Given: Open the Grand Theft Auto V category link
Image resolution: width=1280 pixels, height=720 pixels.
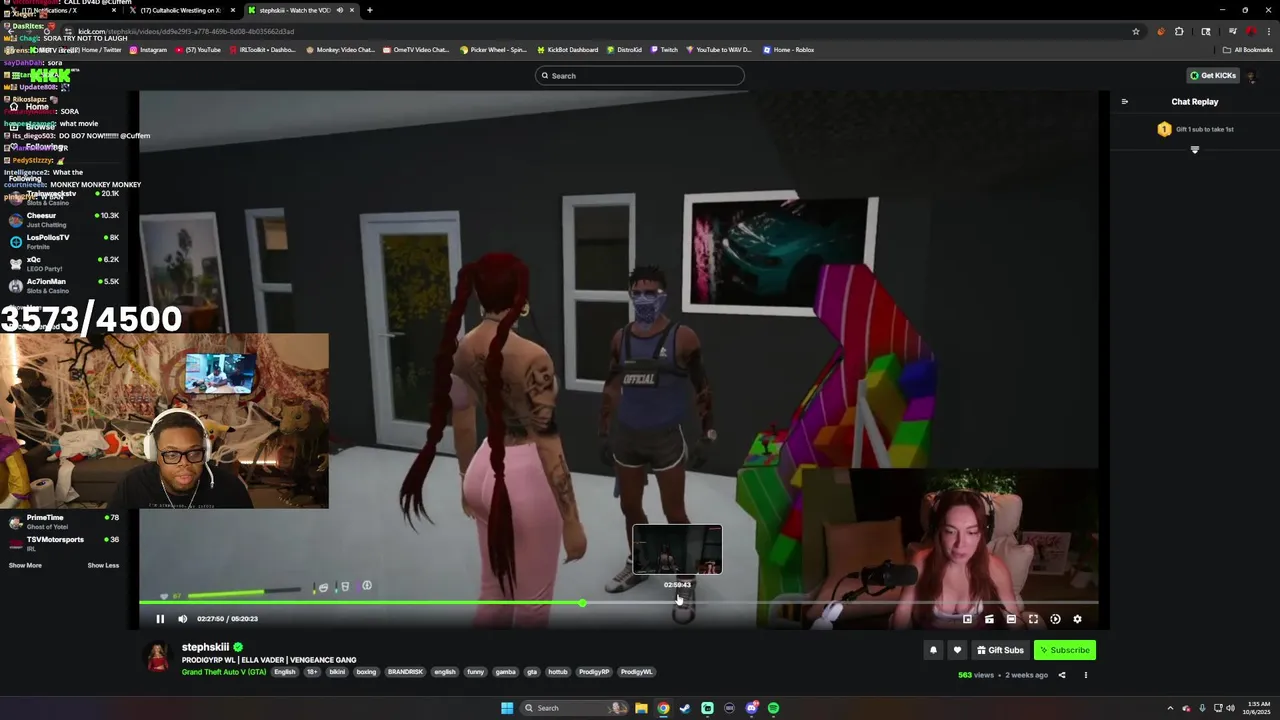Looking at the screenshot, I should point(224,672).
